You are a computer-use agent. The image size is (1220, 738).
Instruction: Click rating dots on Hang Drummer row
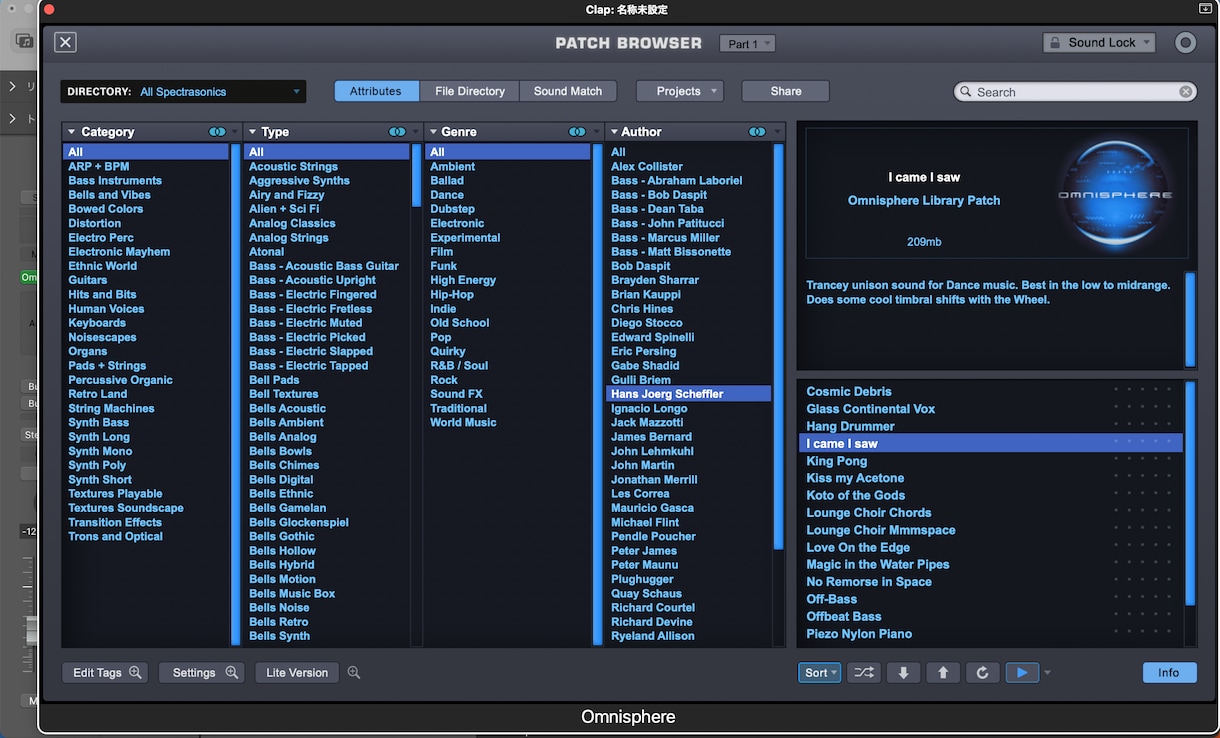(x=1142, y=426)
